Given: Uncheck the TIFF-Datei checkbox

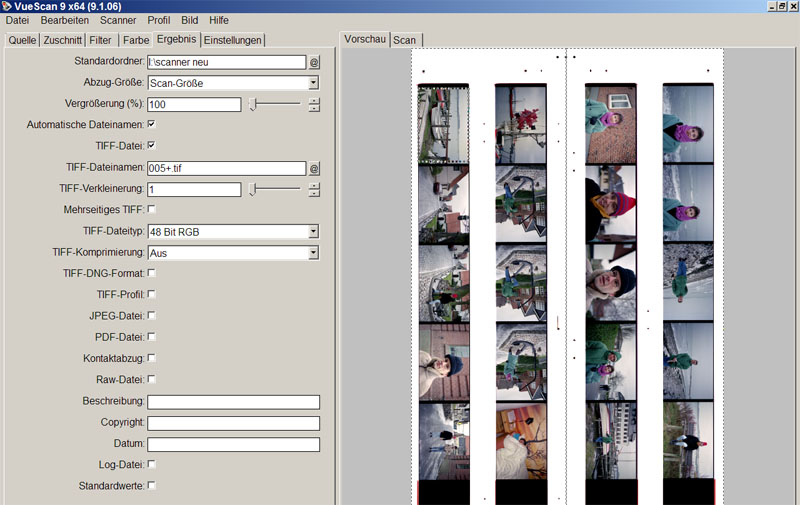Looking at the screenshot, I should coord(152,146).
